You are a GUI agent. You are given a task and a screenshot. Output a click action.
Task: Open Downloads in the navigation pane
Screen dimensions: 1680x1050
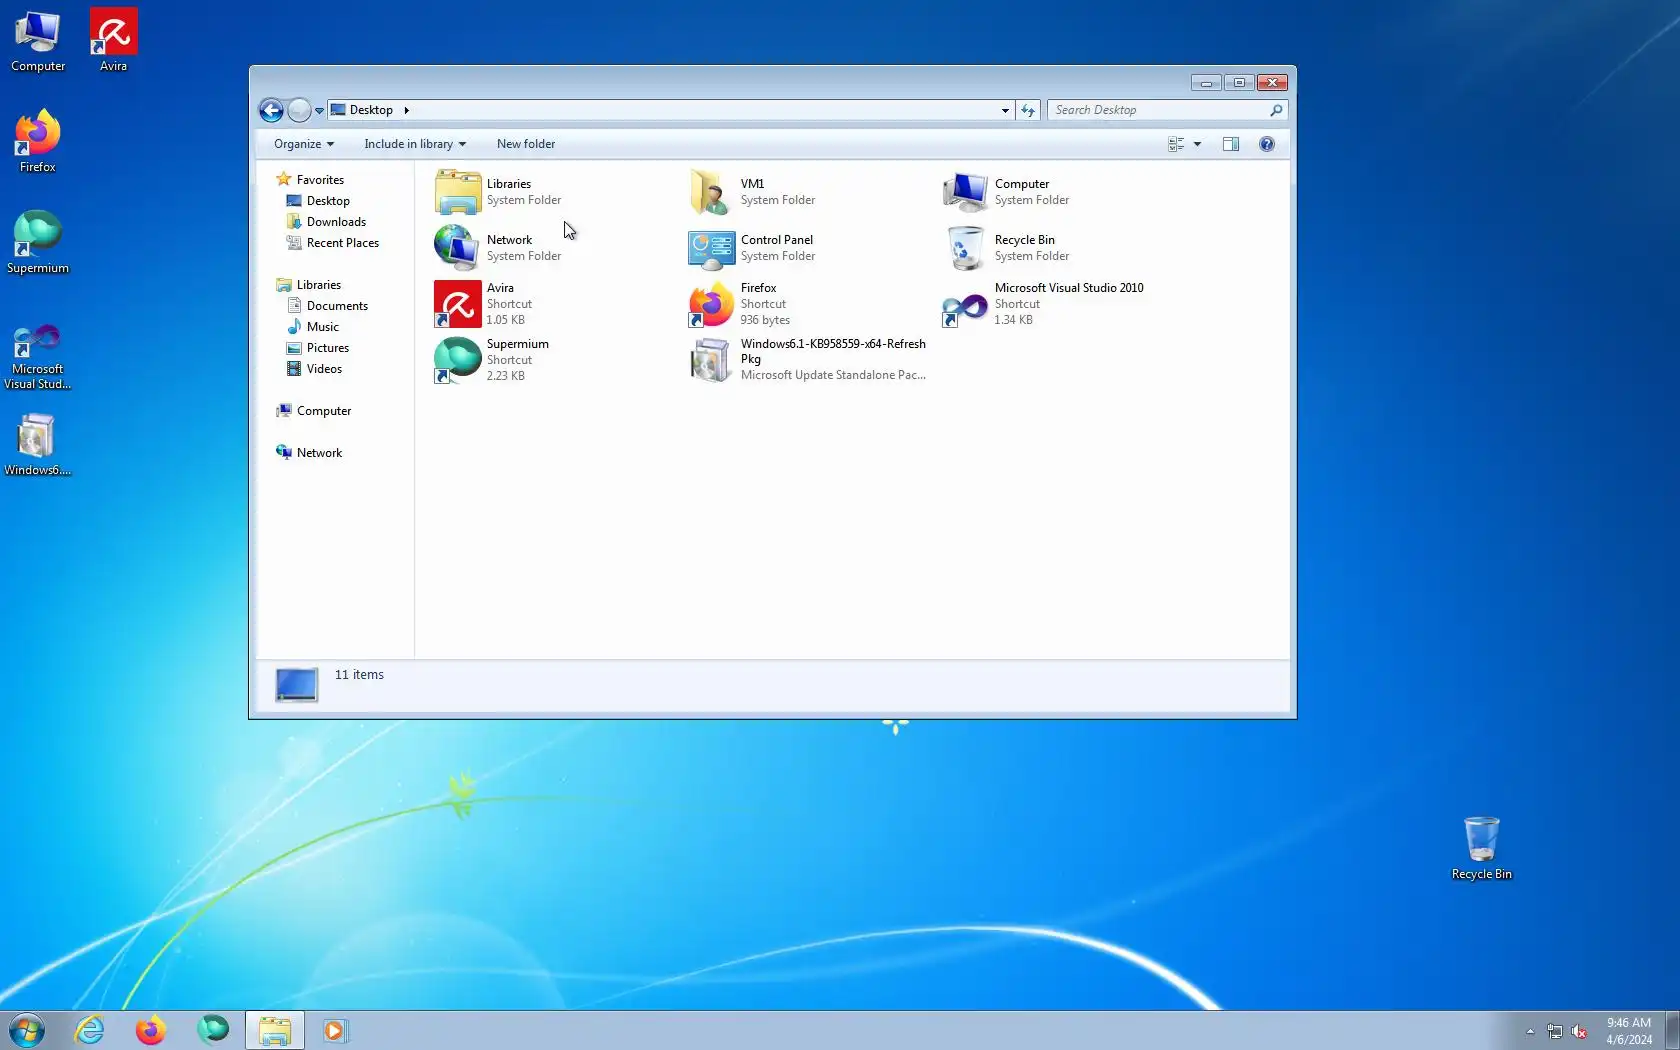tap(336, 222)
